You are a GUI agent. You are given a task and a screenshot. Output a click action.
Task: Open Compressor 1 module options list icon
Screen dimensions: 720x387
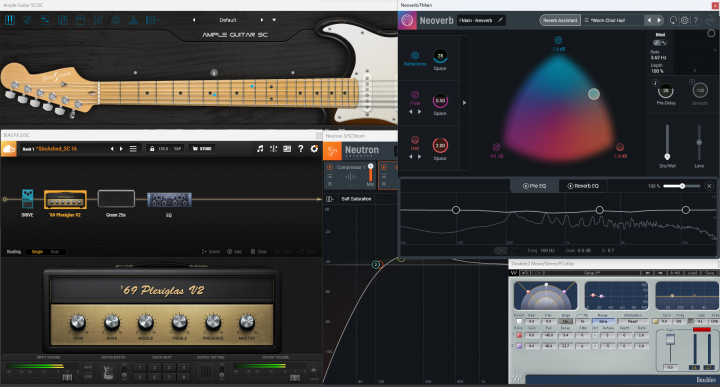[x=330, y=176]
